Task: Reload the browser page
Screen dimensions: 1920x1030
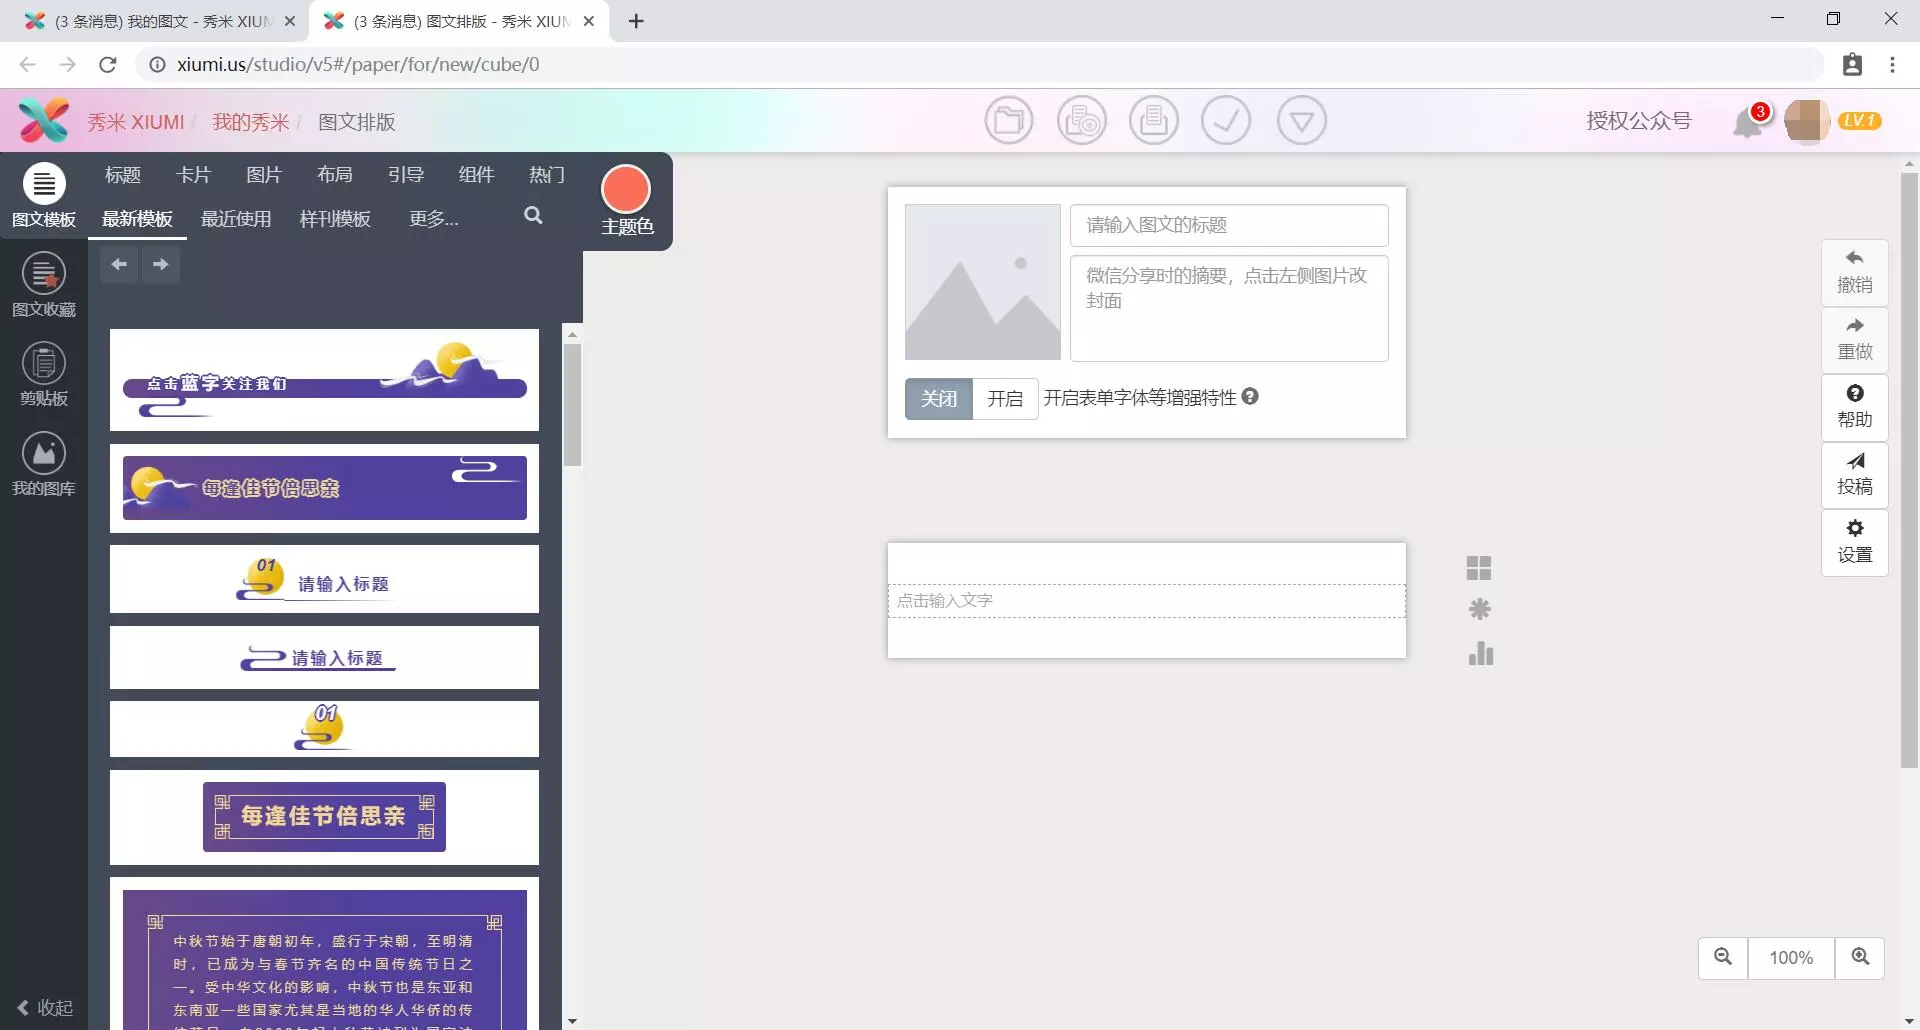Action: pyautogui.click(x=108, y=64)
